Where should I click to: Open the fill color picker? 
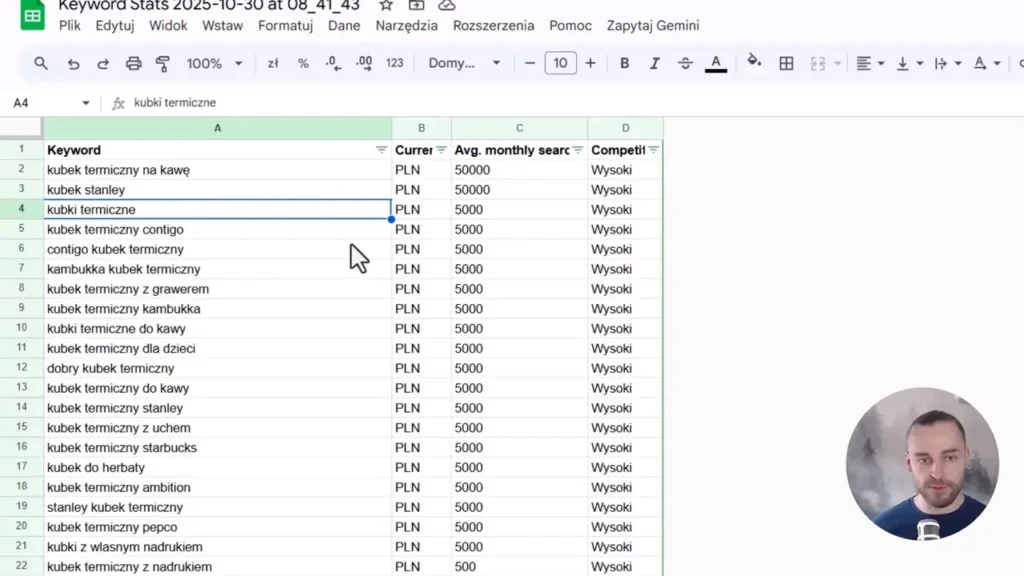click(x=754, y=62)
